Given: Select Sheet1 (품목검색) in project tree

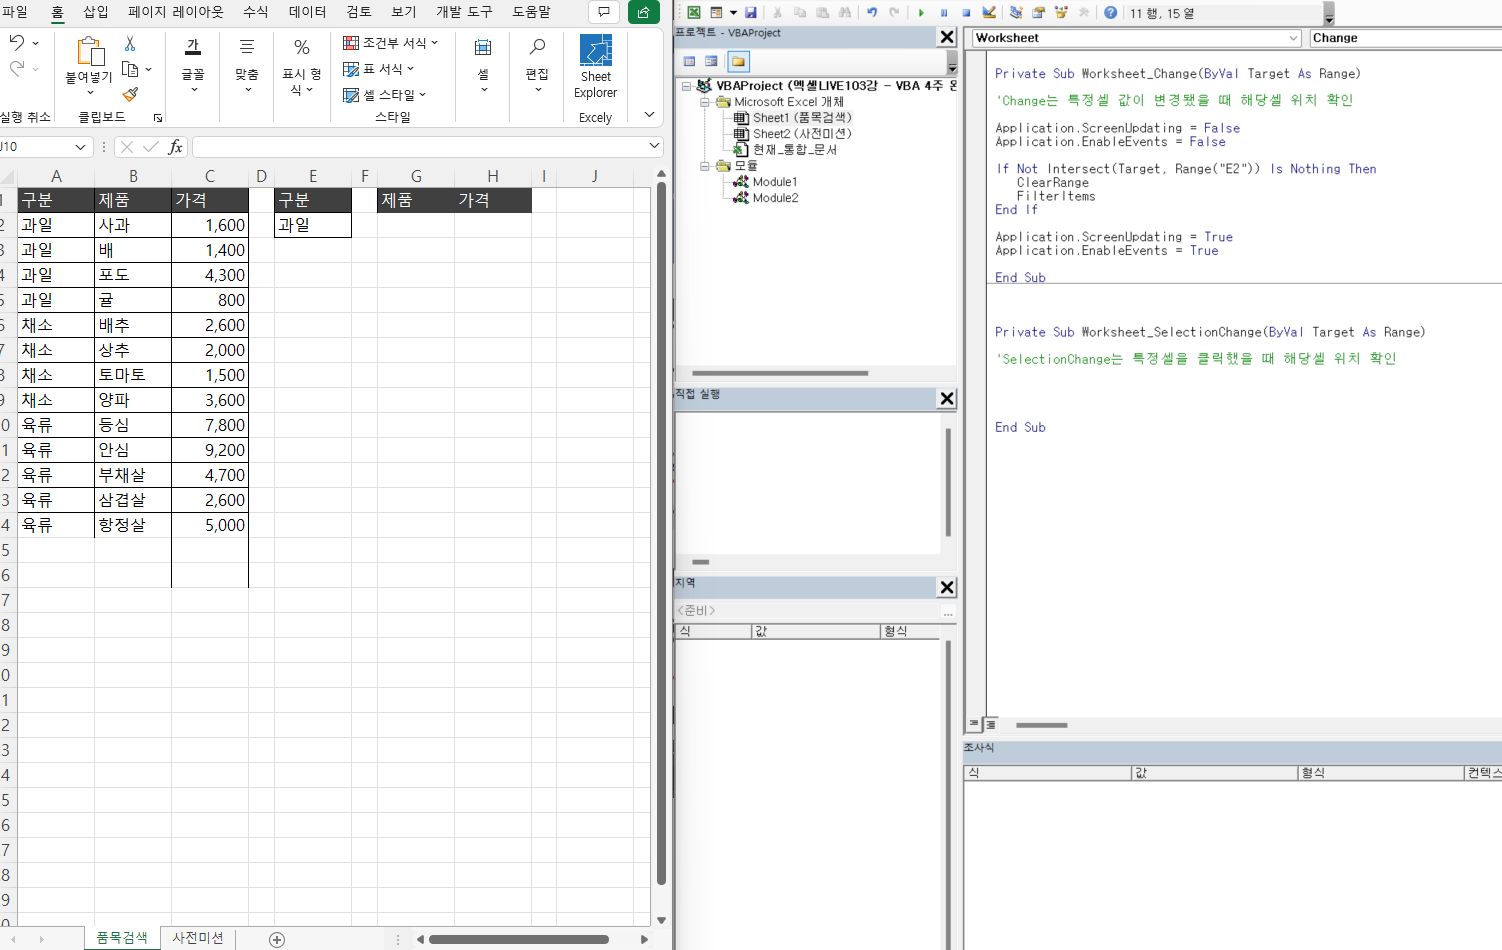Looking at the screenshot, I should 802,118.
